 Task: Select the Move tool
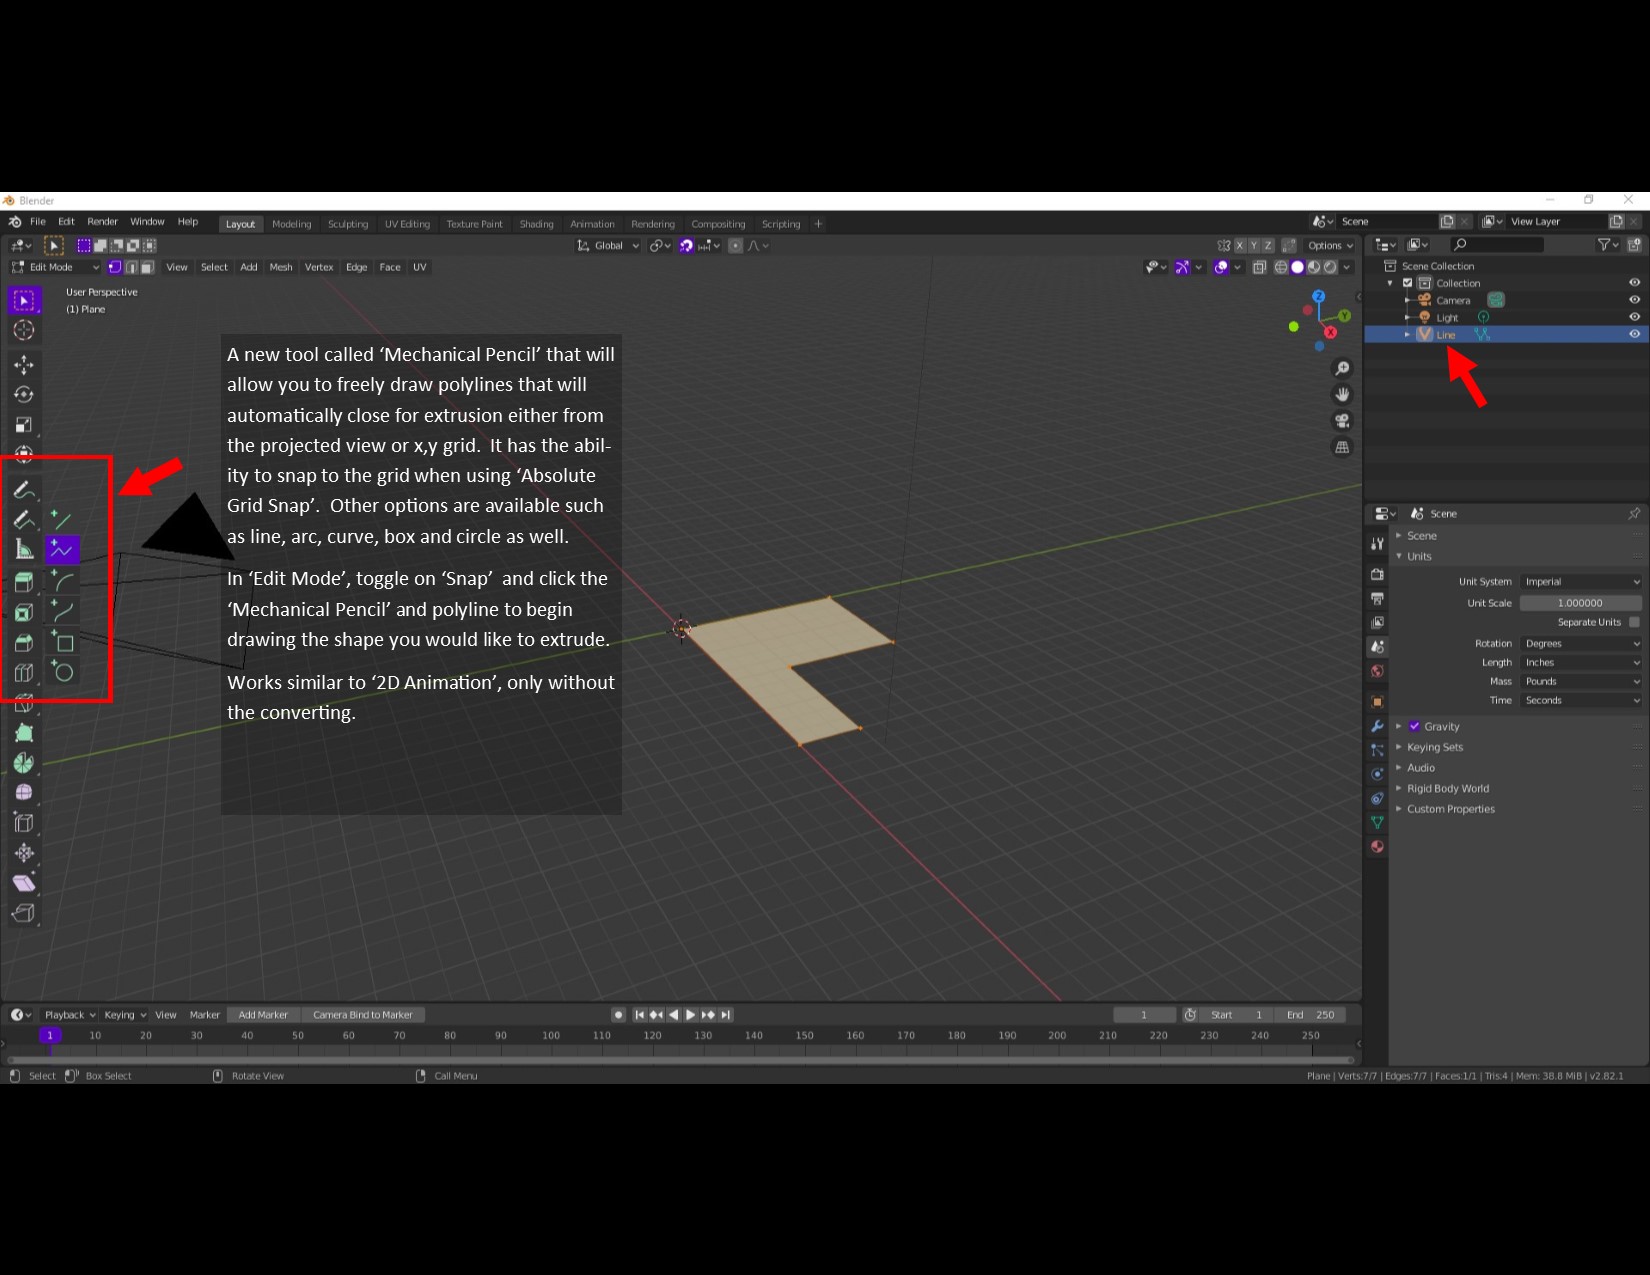pos(24,365)
